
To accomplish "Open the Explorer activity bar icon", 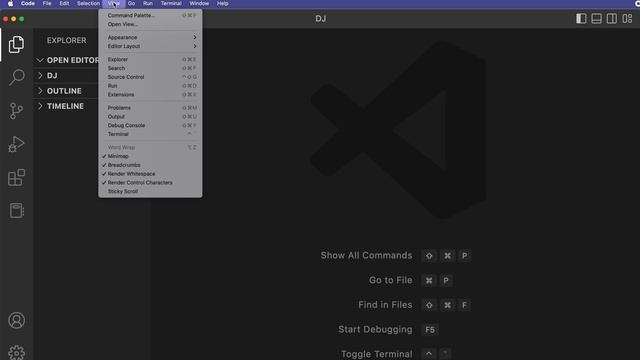I will point(16,44).
